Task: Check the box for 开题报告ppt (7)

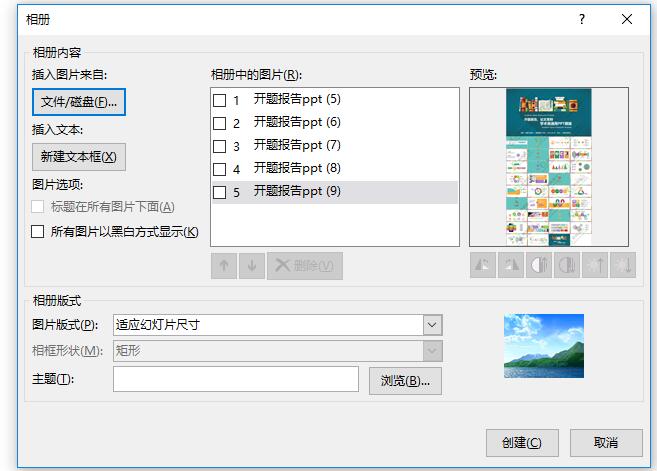Action: pos(220,146)
